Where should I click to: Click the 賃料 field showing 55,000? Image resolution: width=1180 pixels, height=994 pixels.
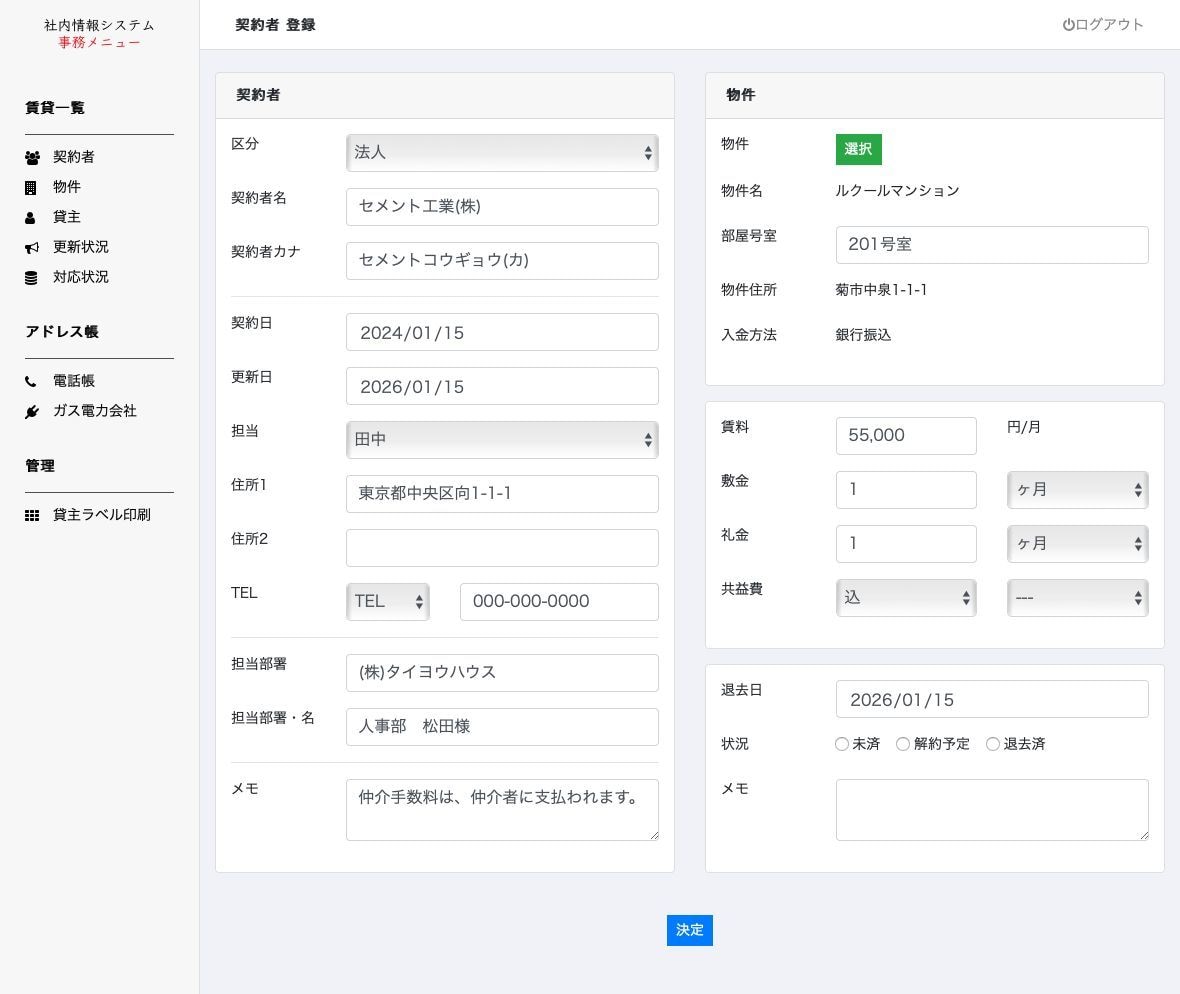click(906, 436)
